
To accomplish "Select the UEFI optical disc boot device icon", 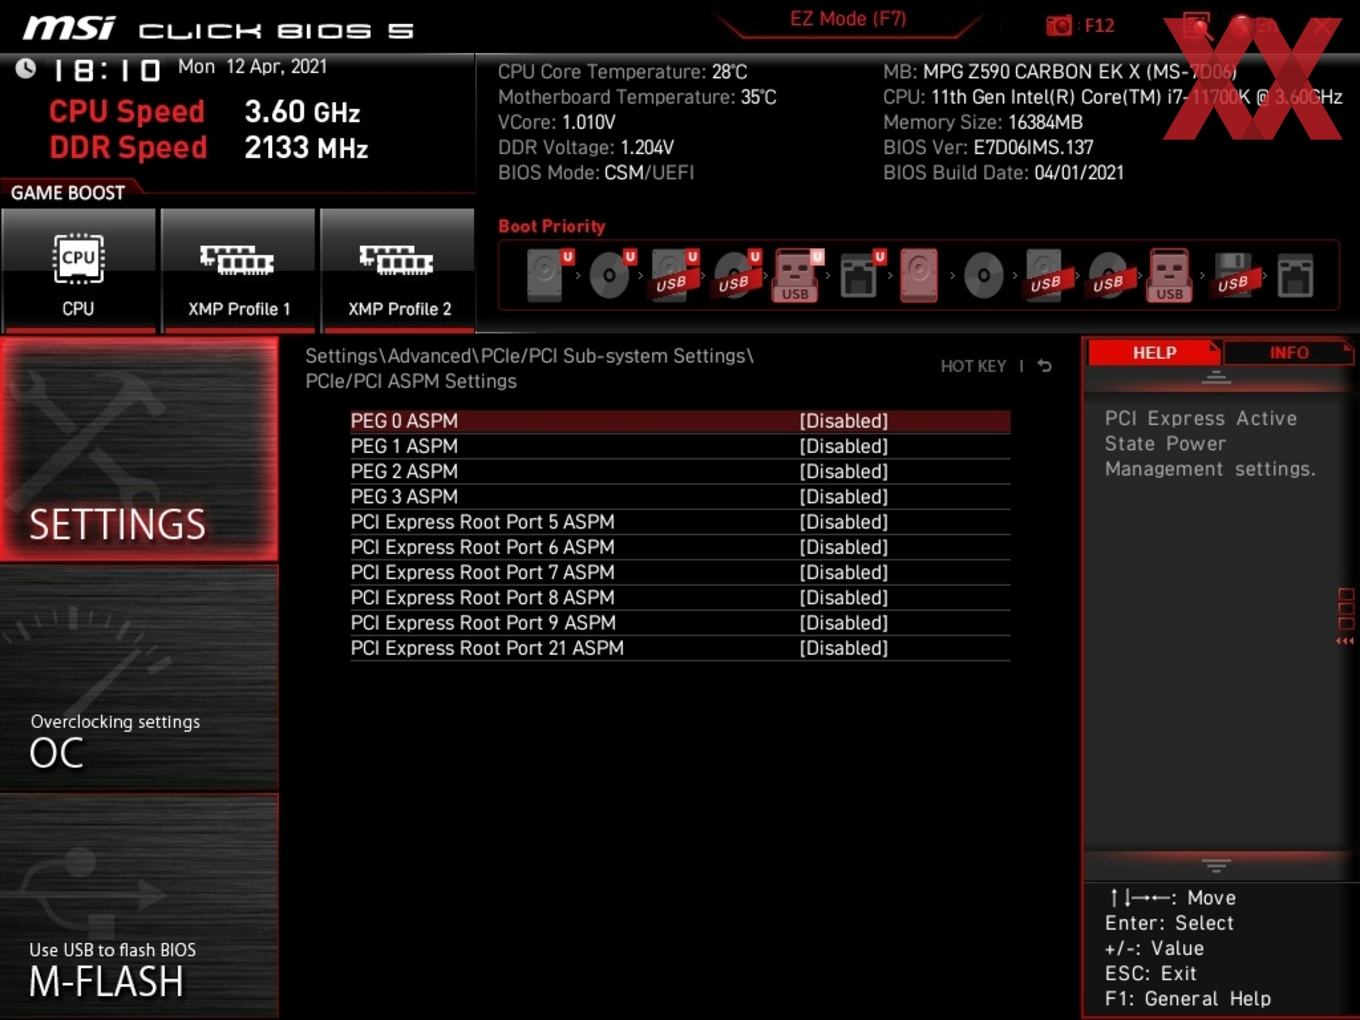I will click(610, 275).
